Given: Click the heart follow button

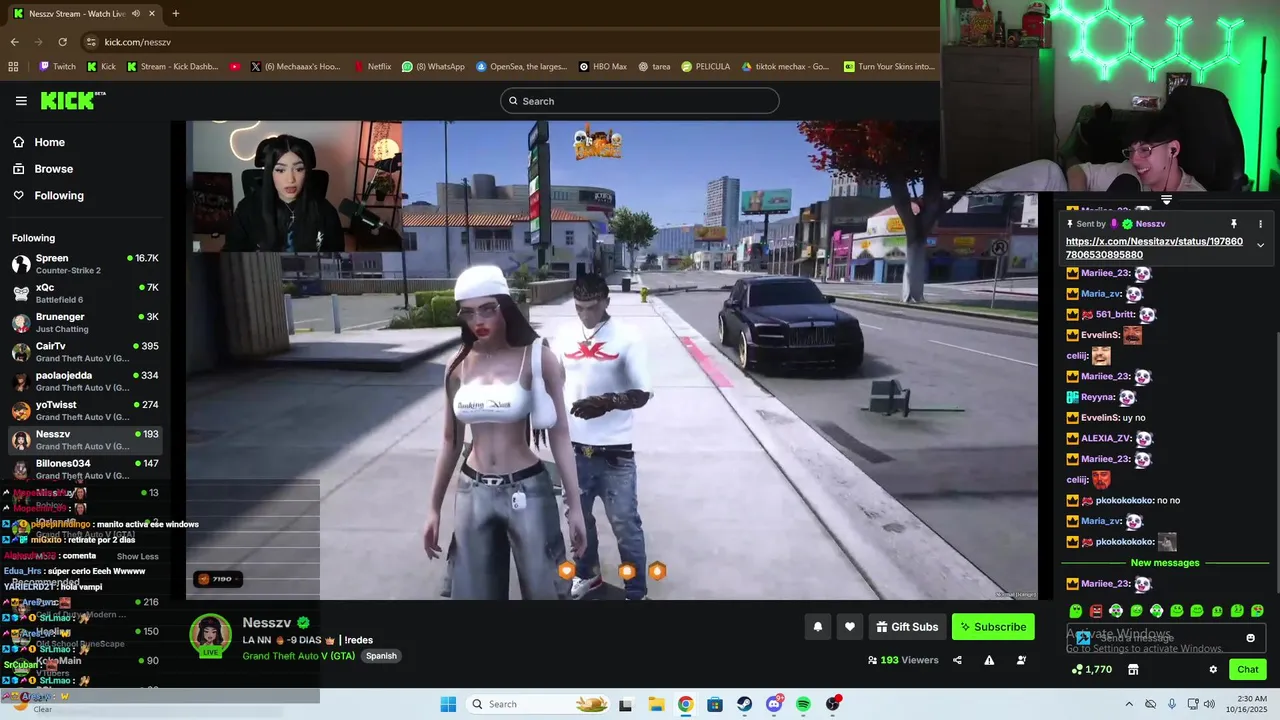Looking at the screenshot, I should click(849, 627).
